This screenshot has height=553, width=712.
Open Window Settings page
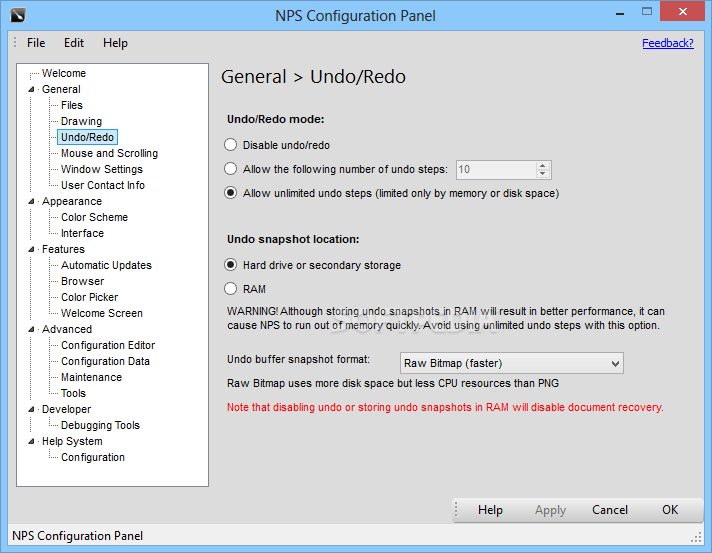click(x=102, y=169)
